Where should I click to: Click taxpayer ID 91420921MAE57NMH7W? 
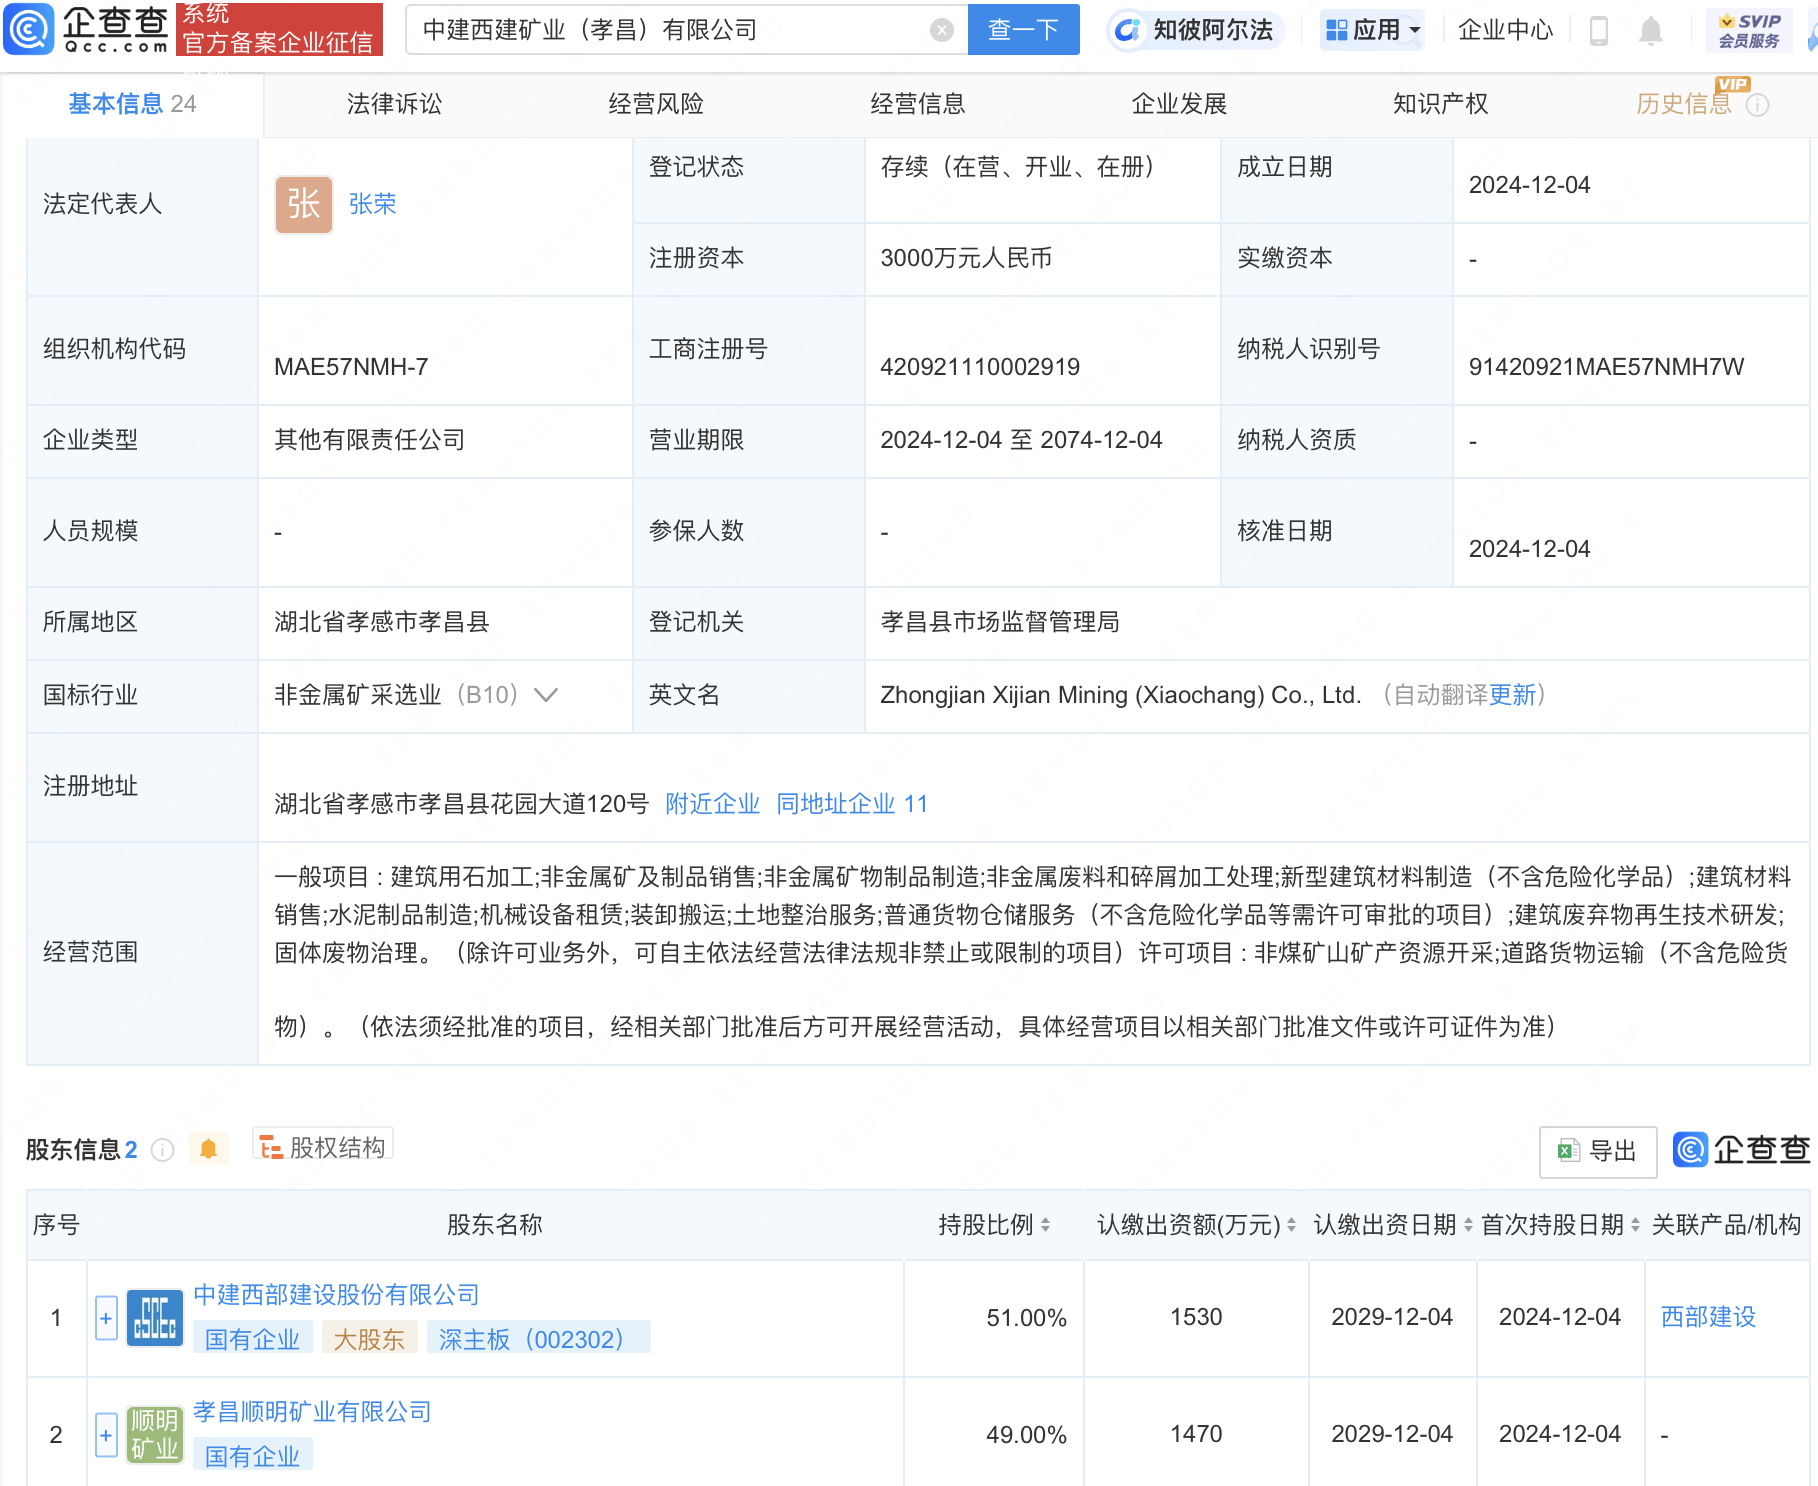tap(1606, 367)
